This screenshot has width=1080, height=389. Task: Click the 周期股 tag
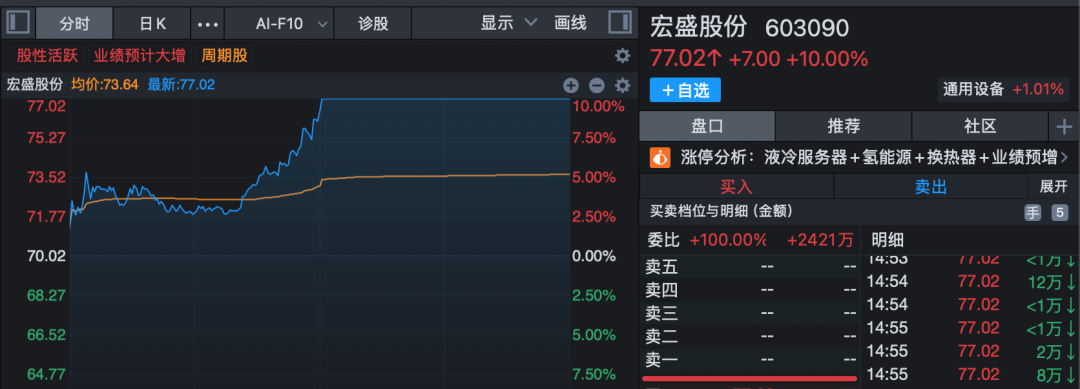224,56
